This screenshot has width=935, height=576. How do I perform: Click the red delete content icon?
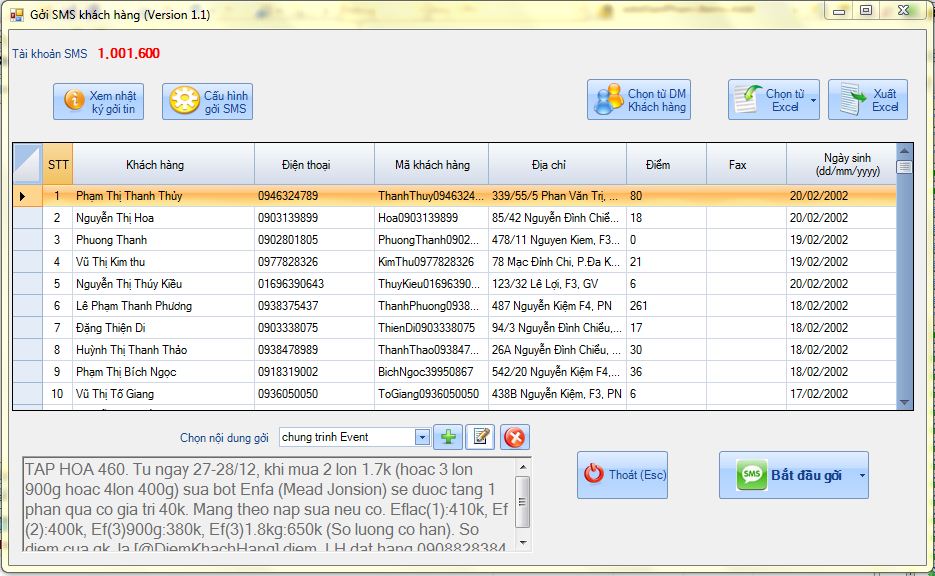(514, 437)
